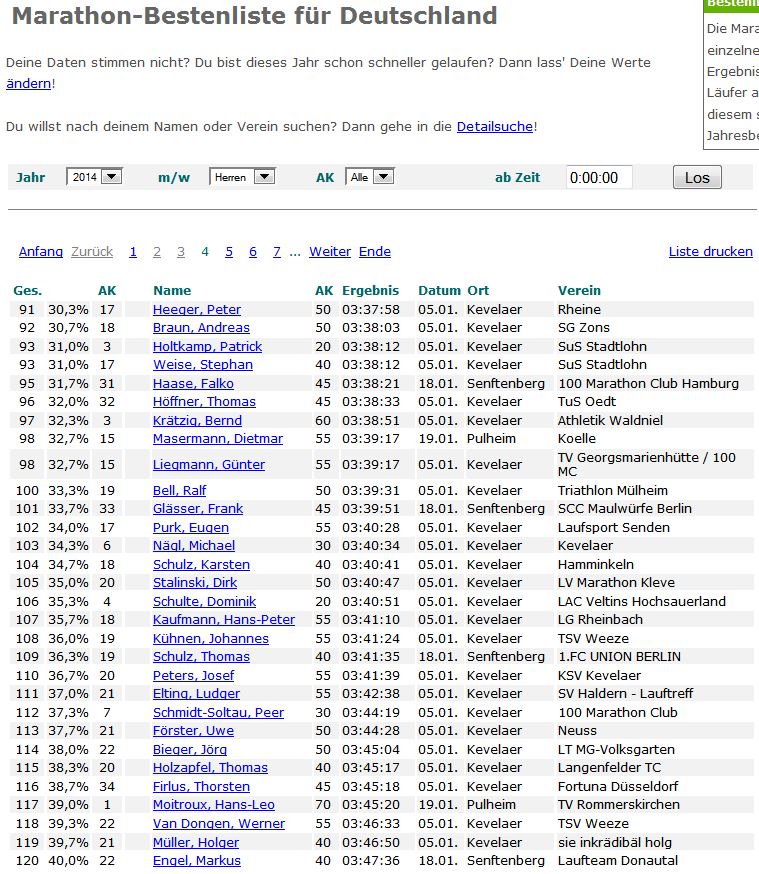Open runner Elting, Ludger
The height and width of the screenshot is (874, 759).
point(196,693)
